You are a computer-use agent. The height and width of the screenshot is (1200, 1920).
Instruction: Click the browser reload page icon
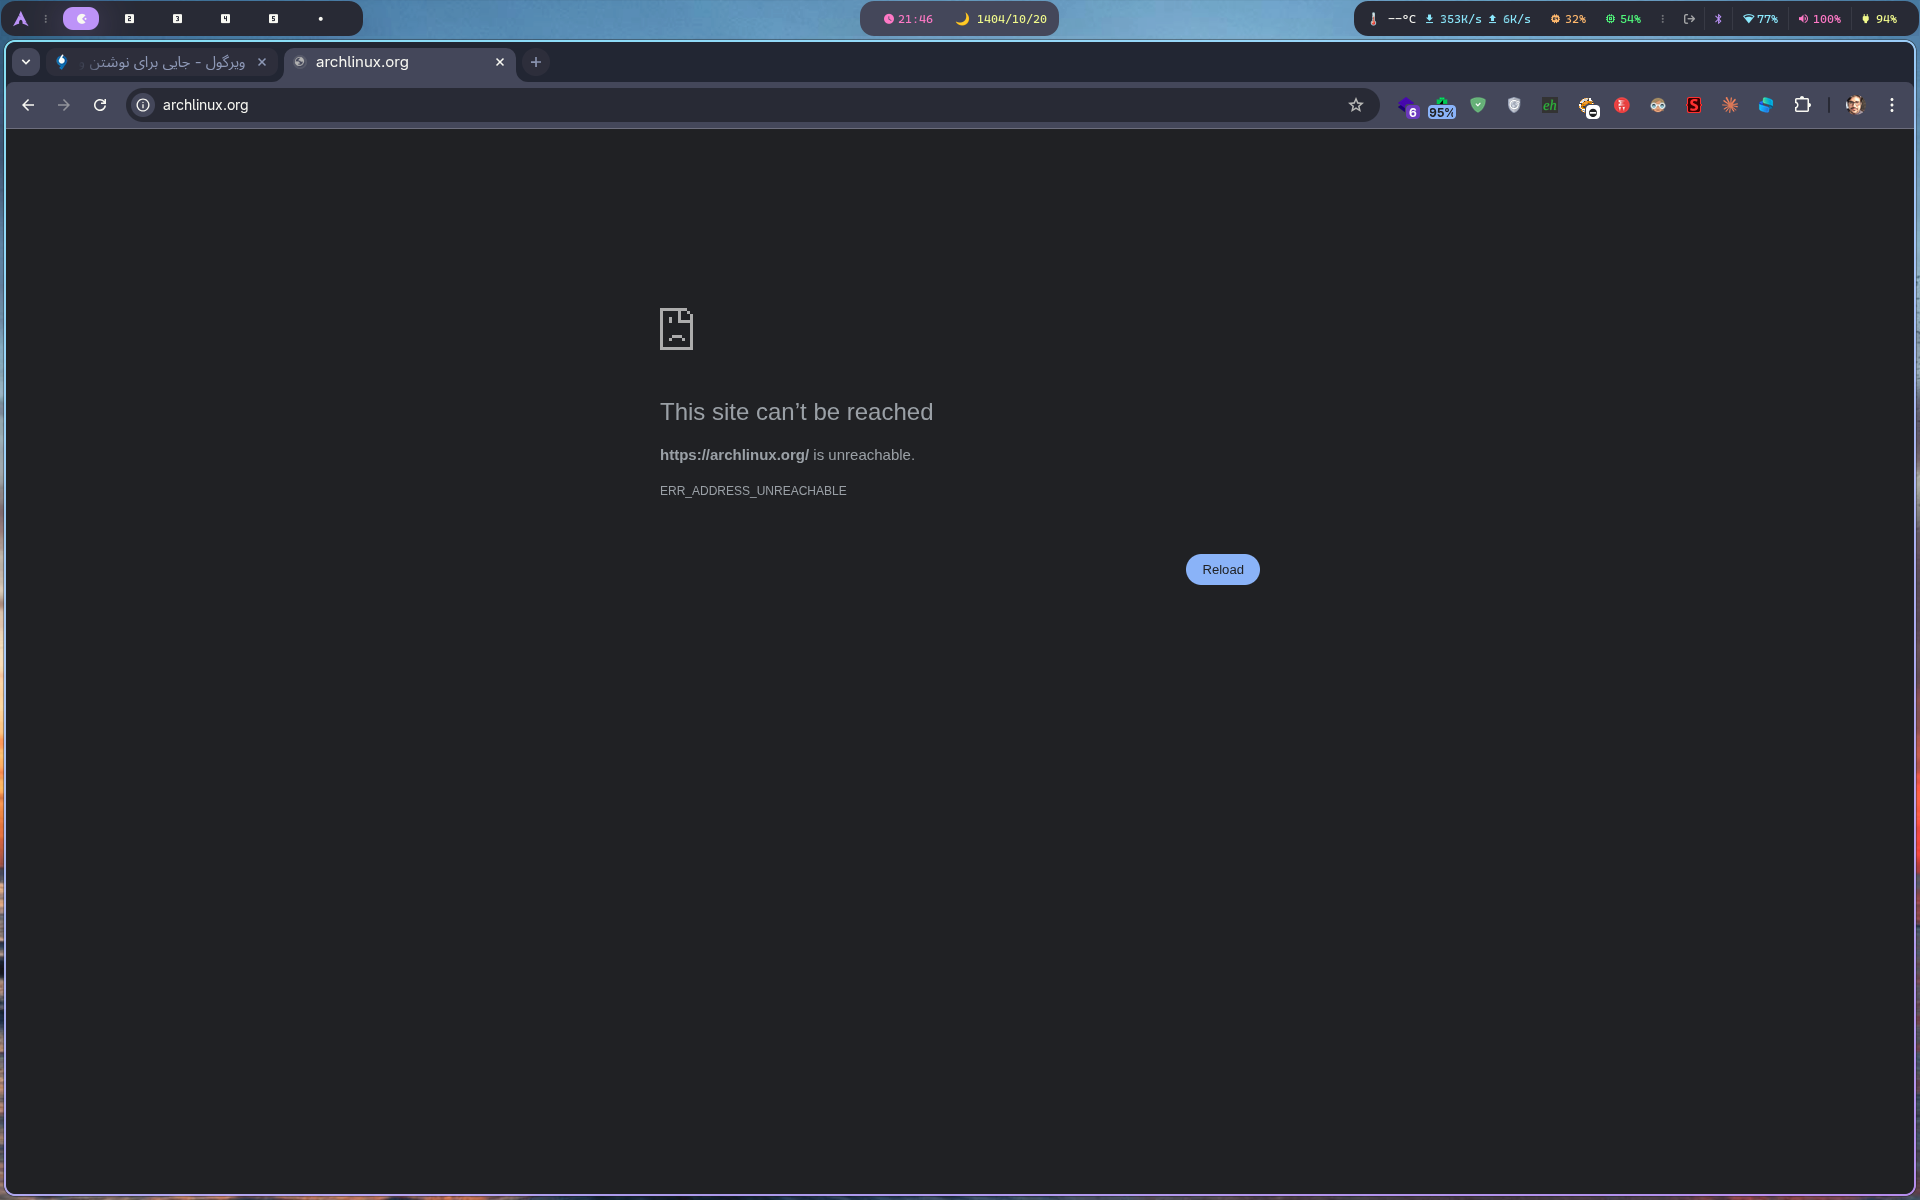click(x=100, y=105)
